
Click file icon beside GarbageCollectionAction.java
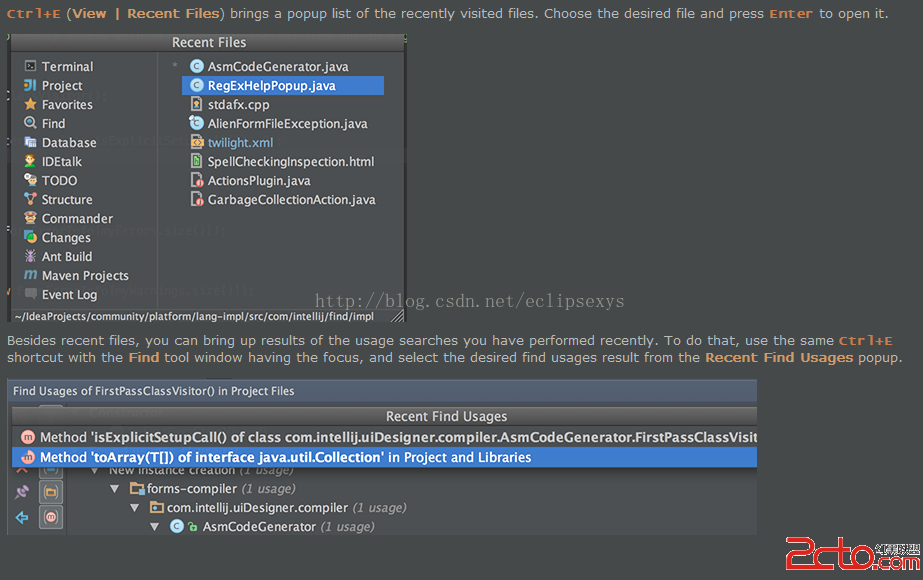point(197,199)
